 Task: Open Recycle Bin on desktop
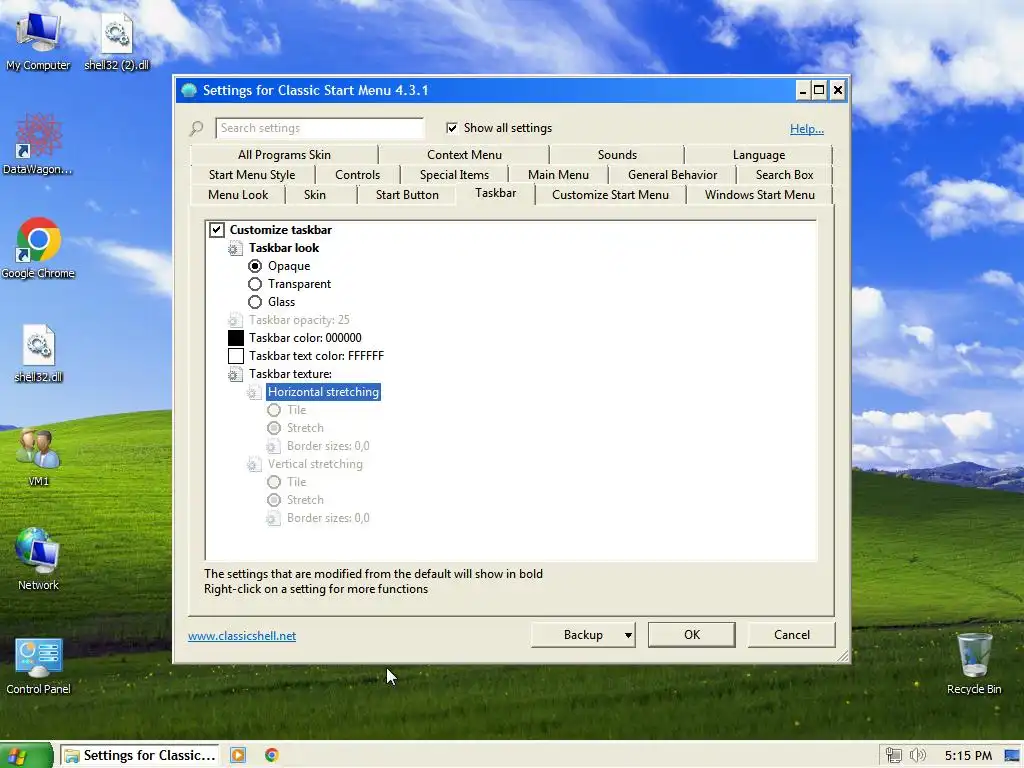[974, 664]
